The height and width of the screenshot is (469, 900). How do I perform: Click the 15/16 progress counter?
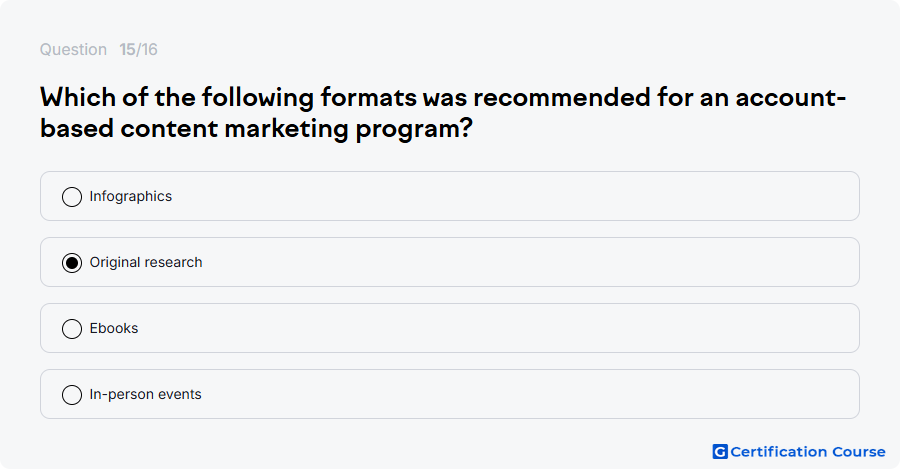click(x=138, y=50)
